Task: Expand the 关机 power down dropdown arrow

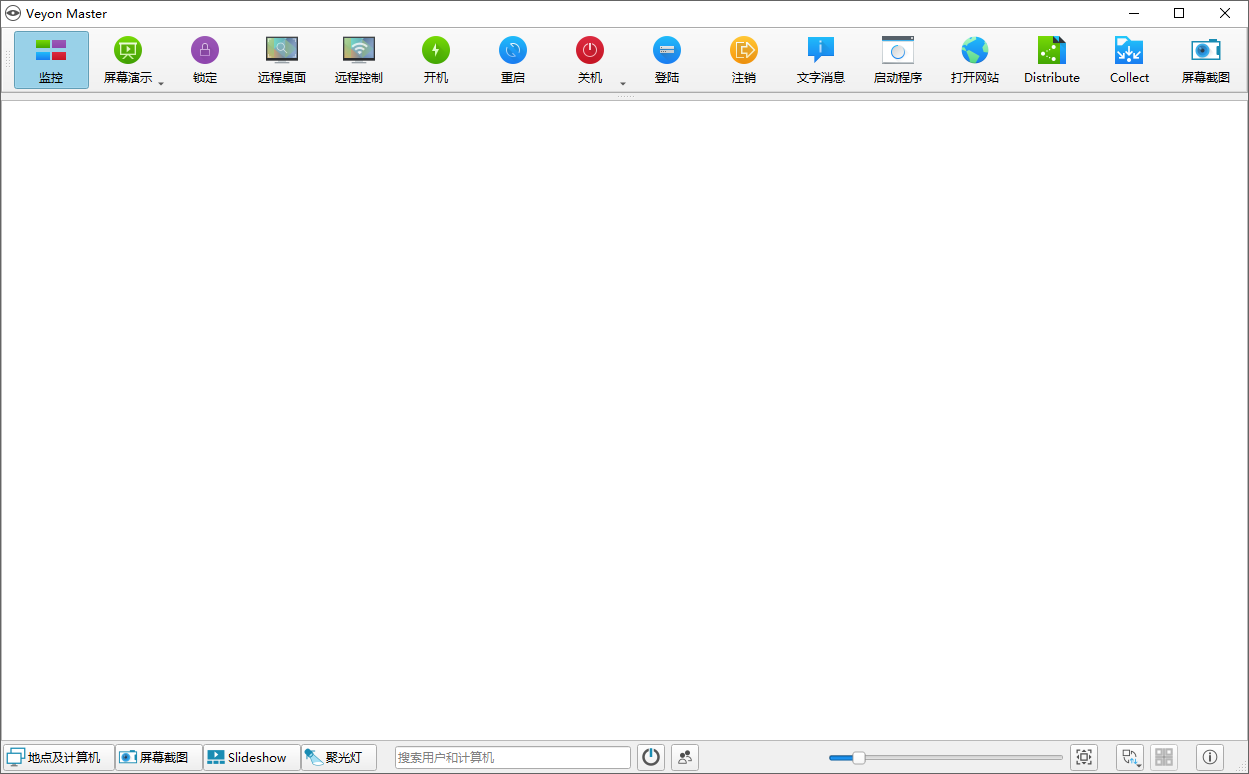Action: tap(623, 84)
